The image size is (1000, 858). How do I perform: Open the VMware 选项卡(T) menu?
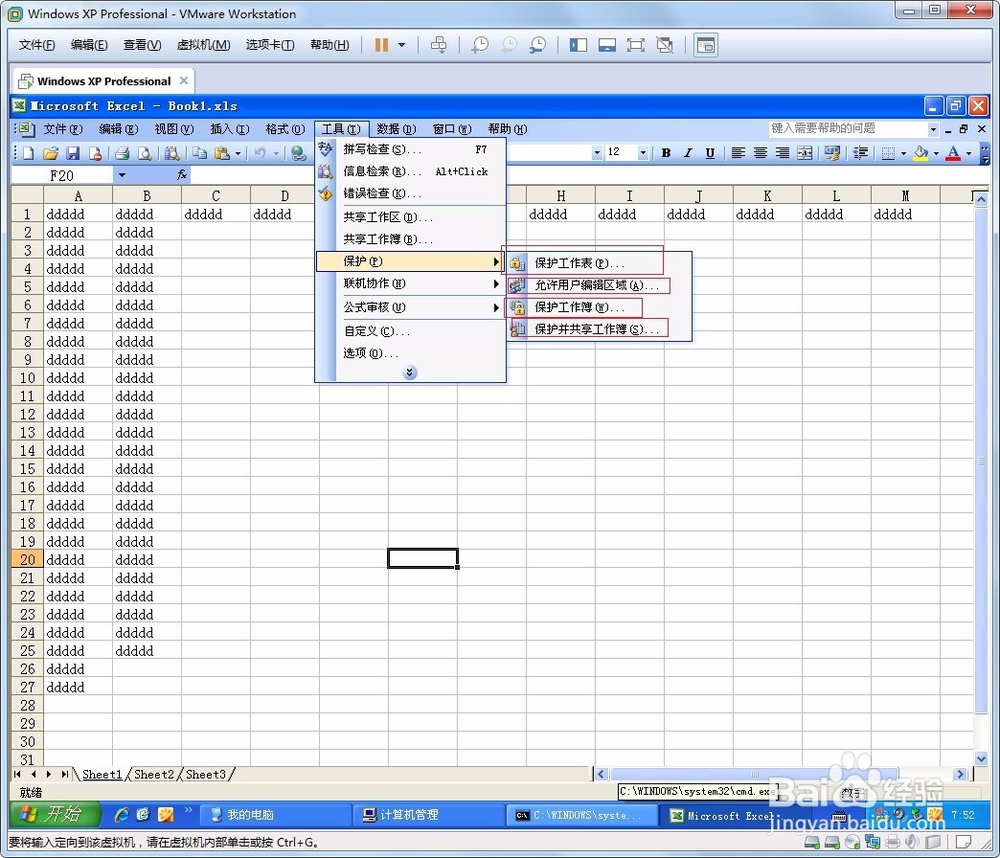click(270, 45)
